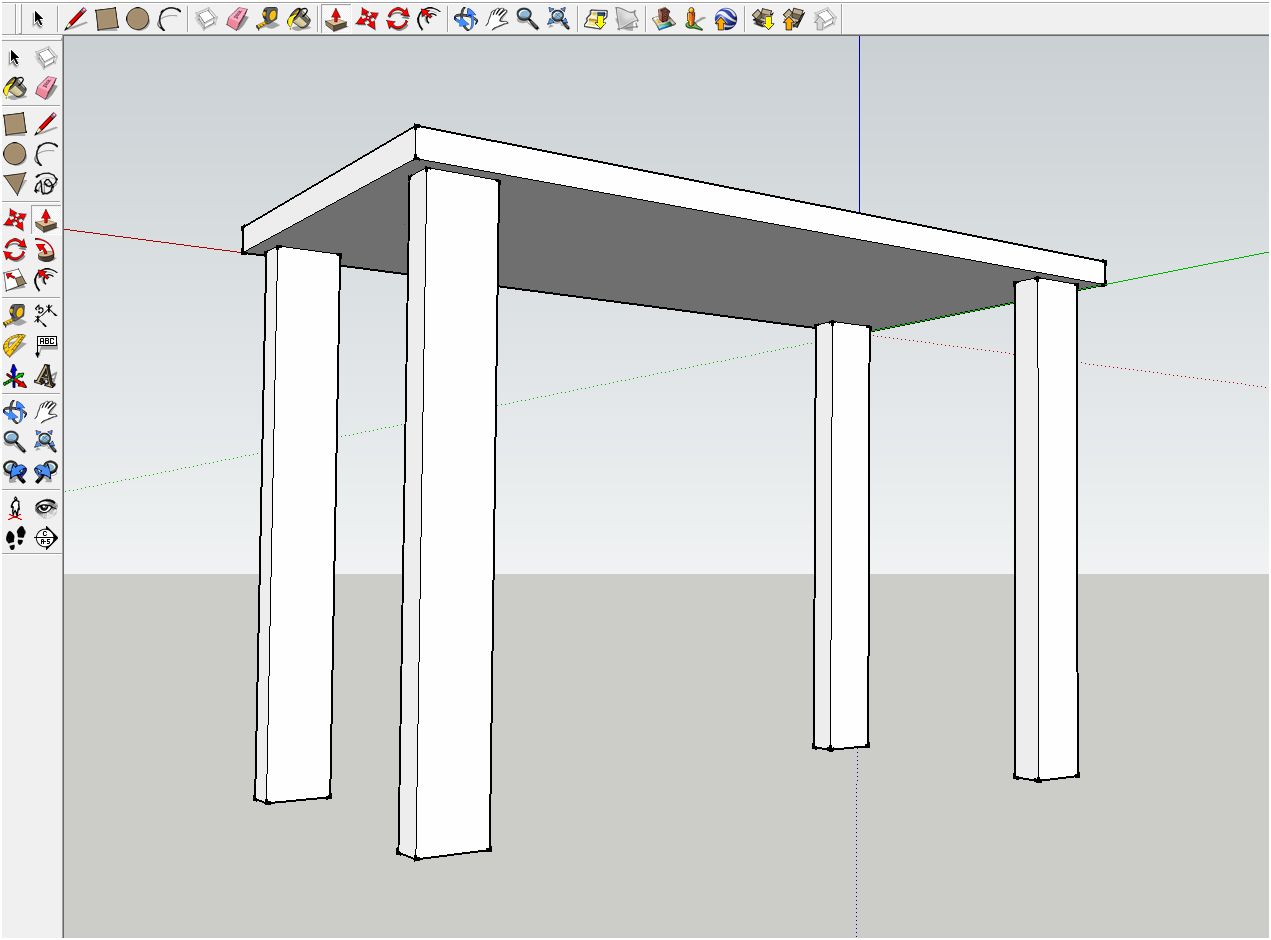Pick Paint Bucket in the Getting Started toolbar

(x=299, y=19)
